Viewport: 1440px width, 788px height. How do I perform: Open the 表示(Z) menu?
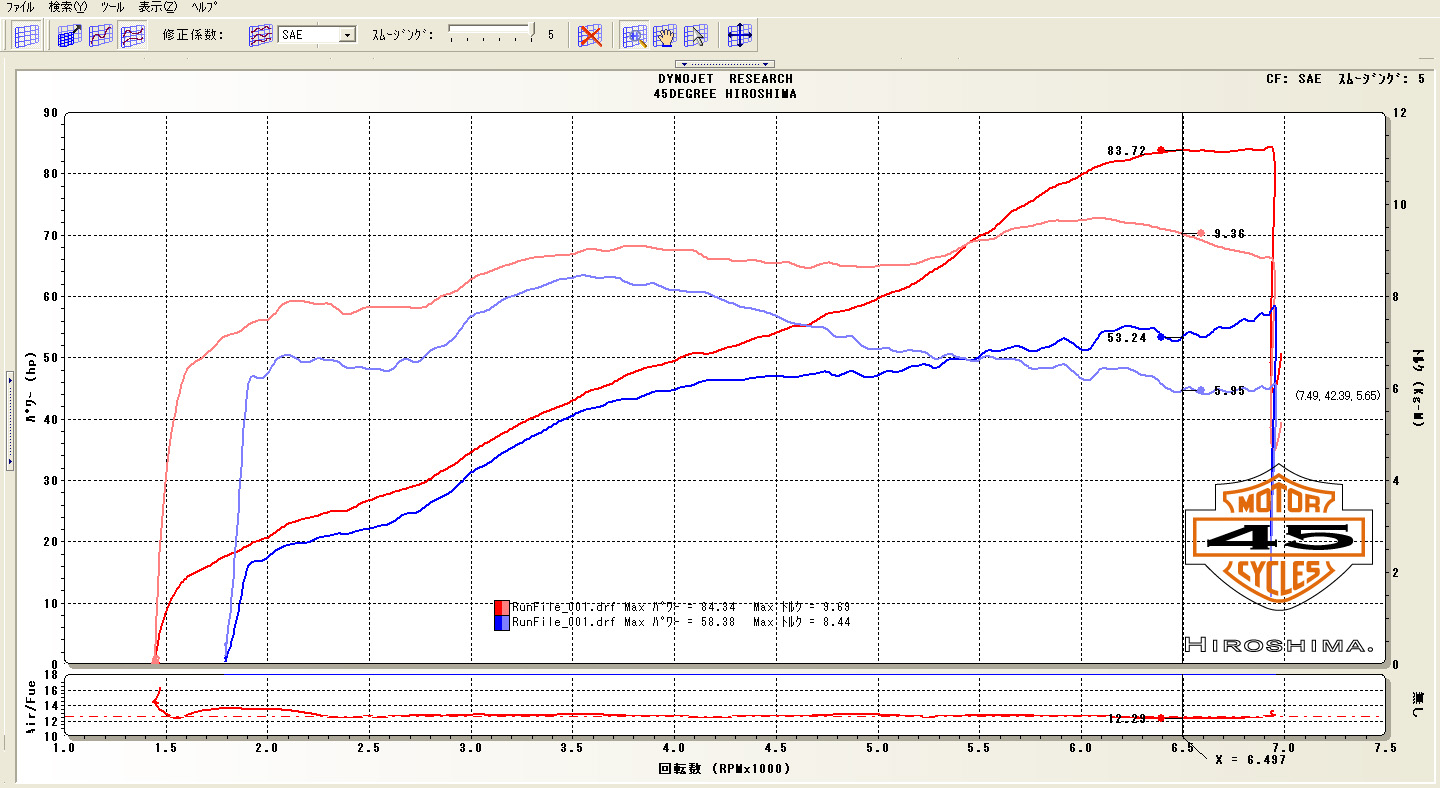(157, 7)
